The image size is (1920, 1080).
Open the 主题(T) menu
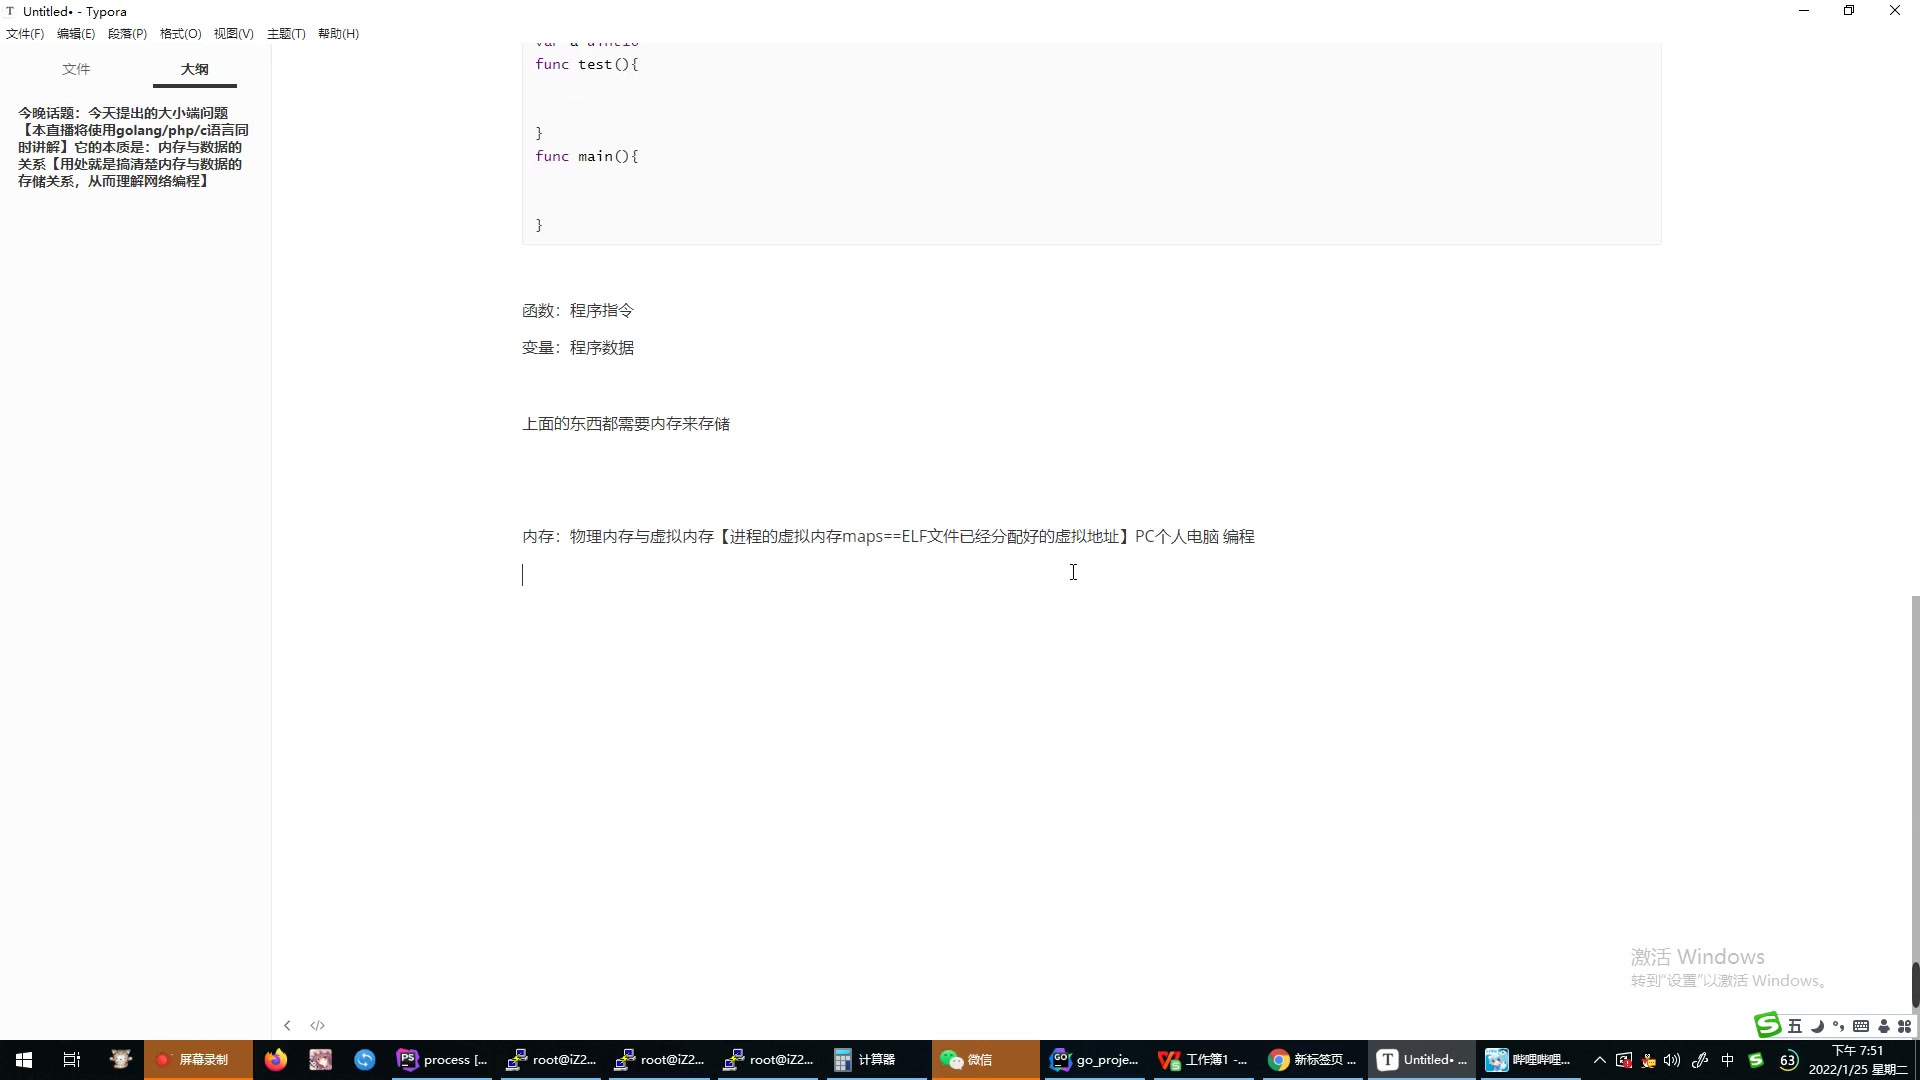pos(286,33)
